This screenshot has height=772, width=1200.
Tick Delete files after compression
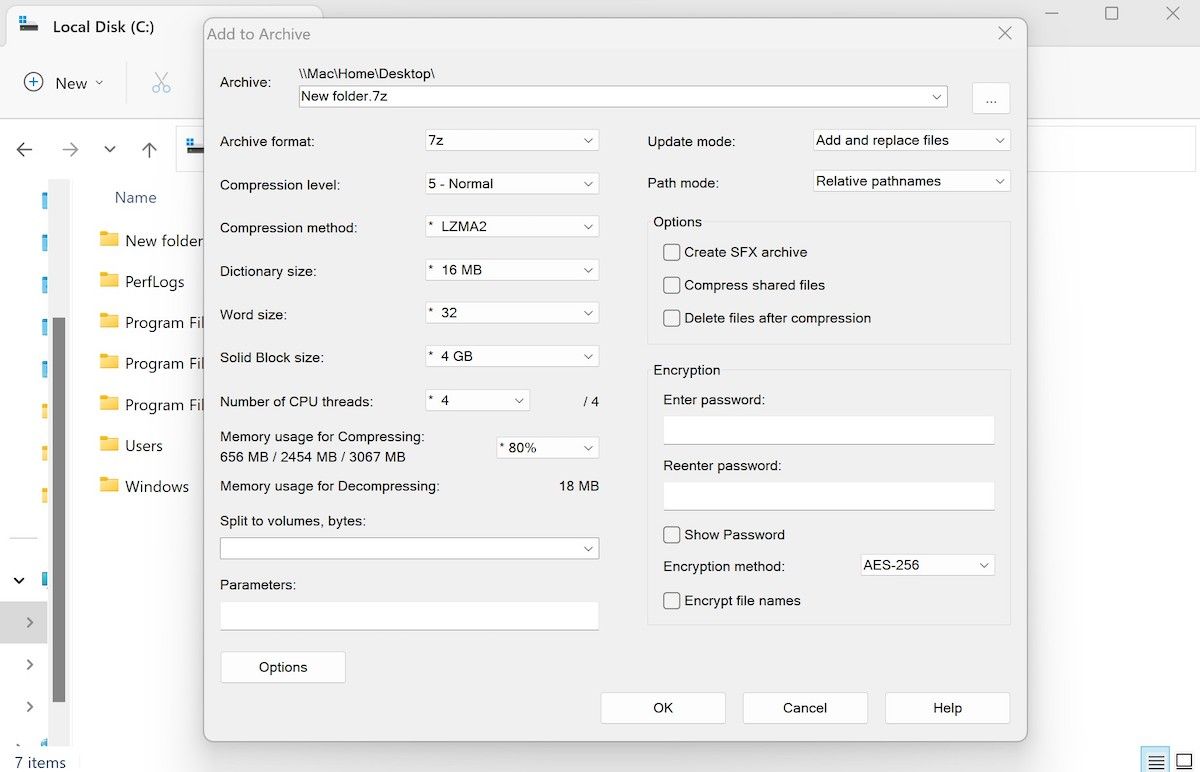(672, 318)
